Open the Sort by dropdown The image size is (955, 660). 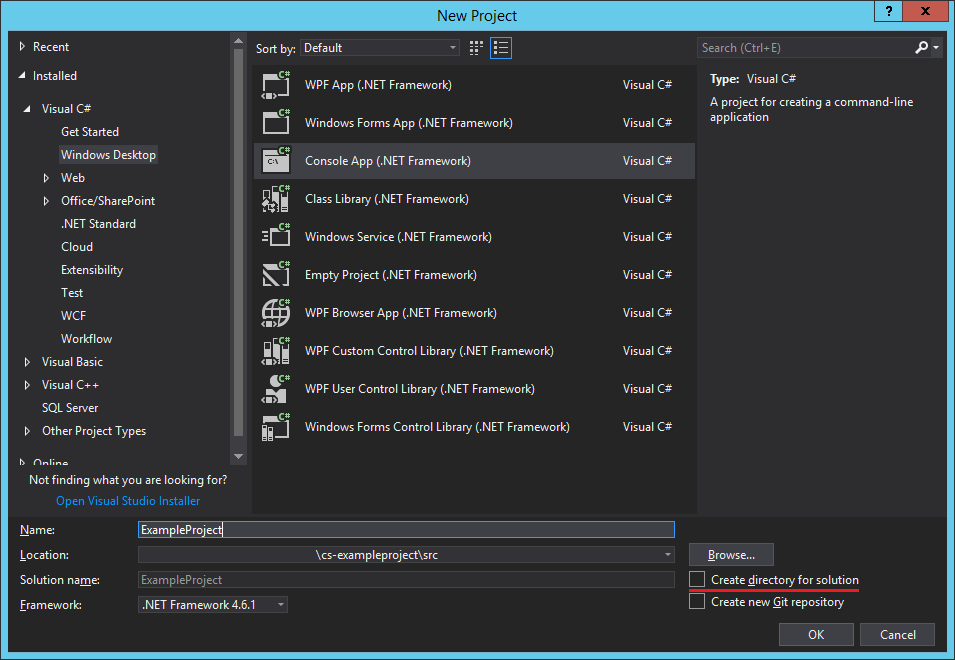pyautogui.click(x=379, y=48)
